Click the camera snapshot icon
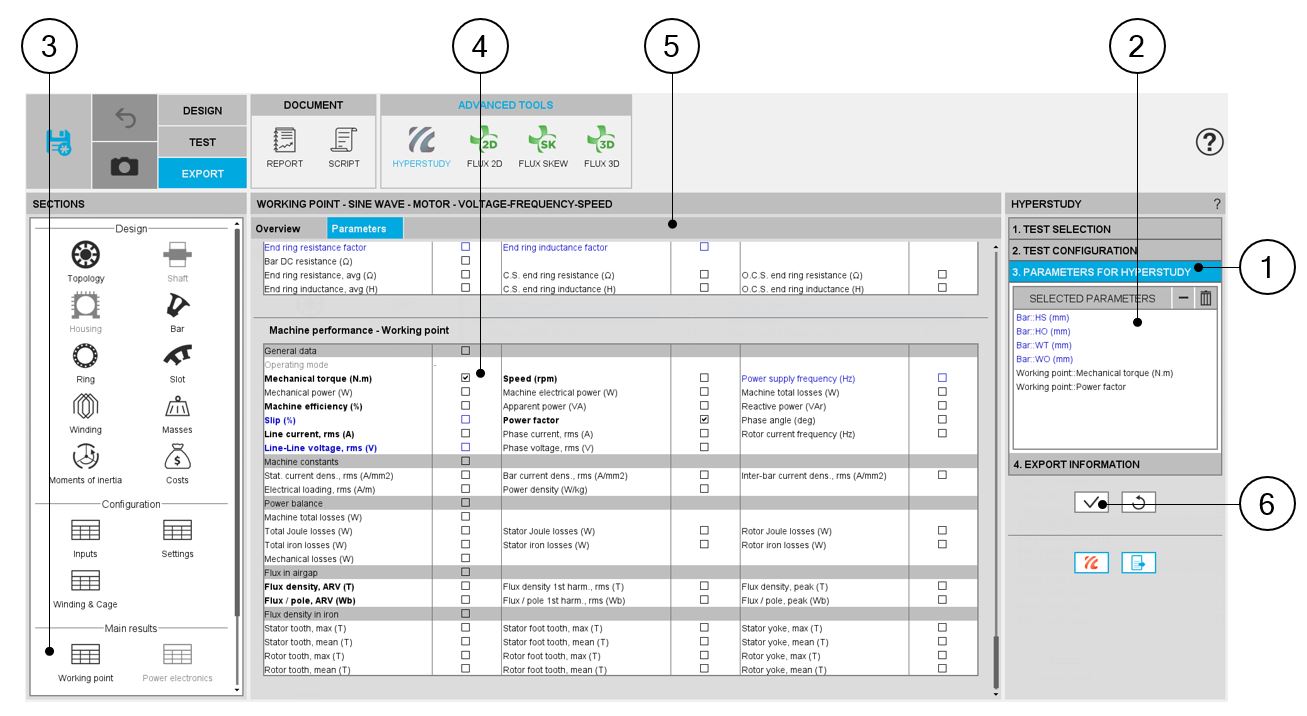The height and width of the screenshot is (716, 1307). coord(124,167)
